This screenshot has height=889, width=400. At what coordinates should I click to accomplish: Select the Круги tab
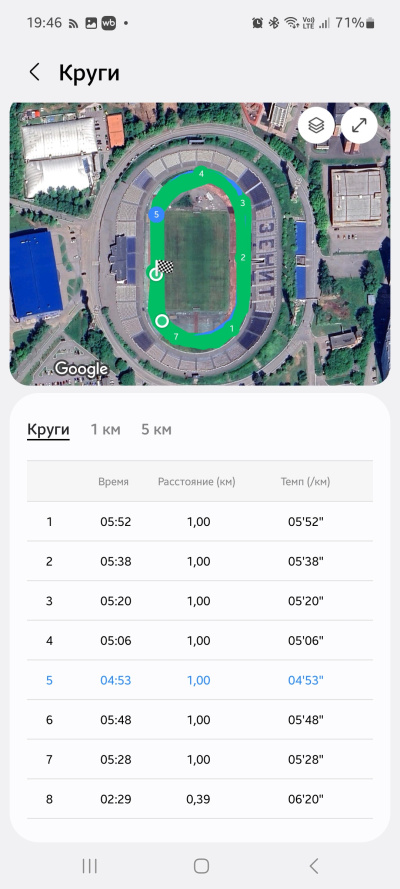(48, 430)
